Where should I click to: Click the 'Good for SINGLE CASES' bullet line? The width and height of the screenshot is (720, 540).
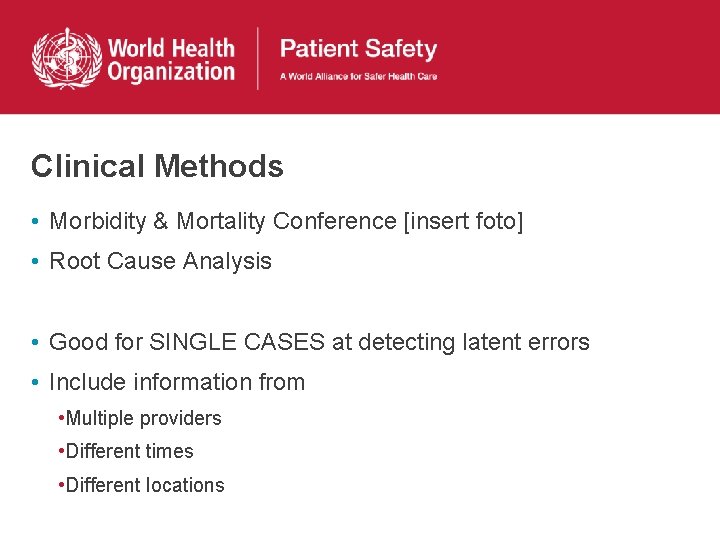(x=319, y=342)
